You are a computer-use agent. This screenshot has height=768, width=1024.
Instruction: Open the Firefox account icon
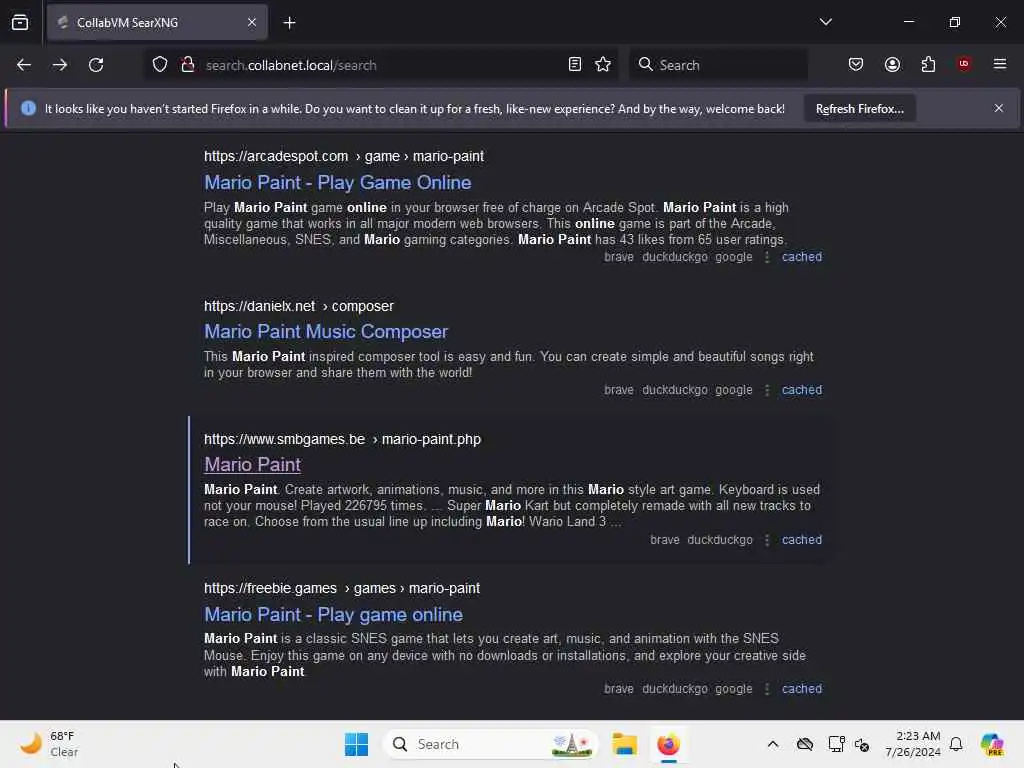892,65
